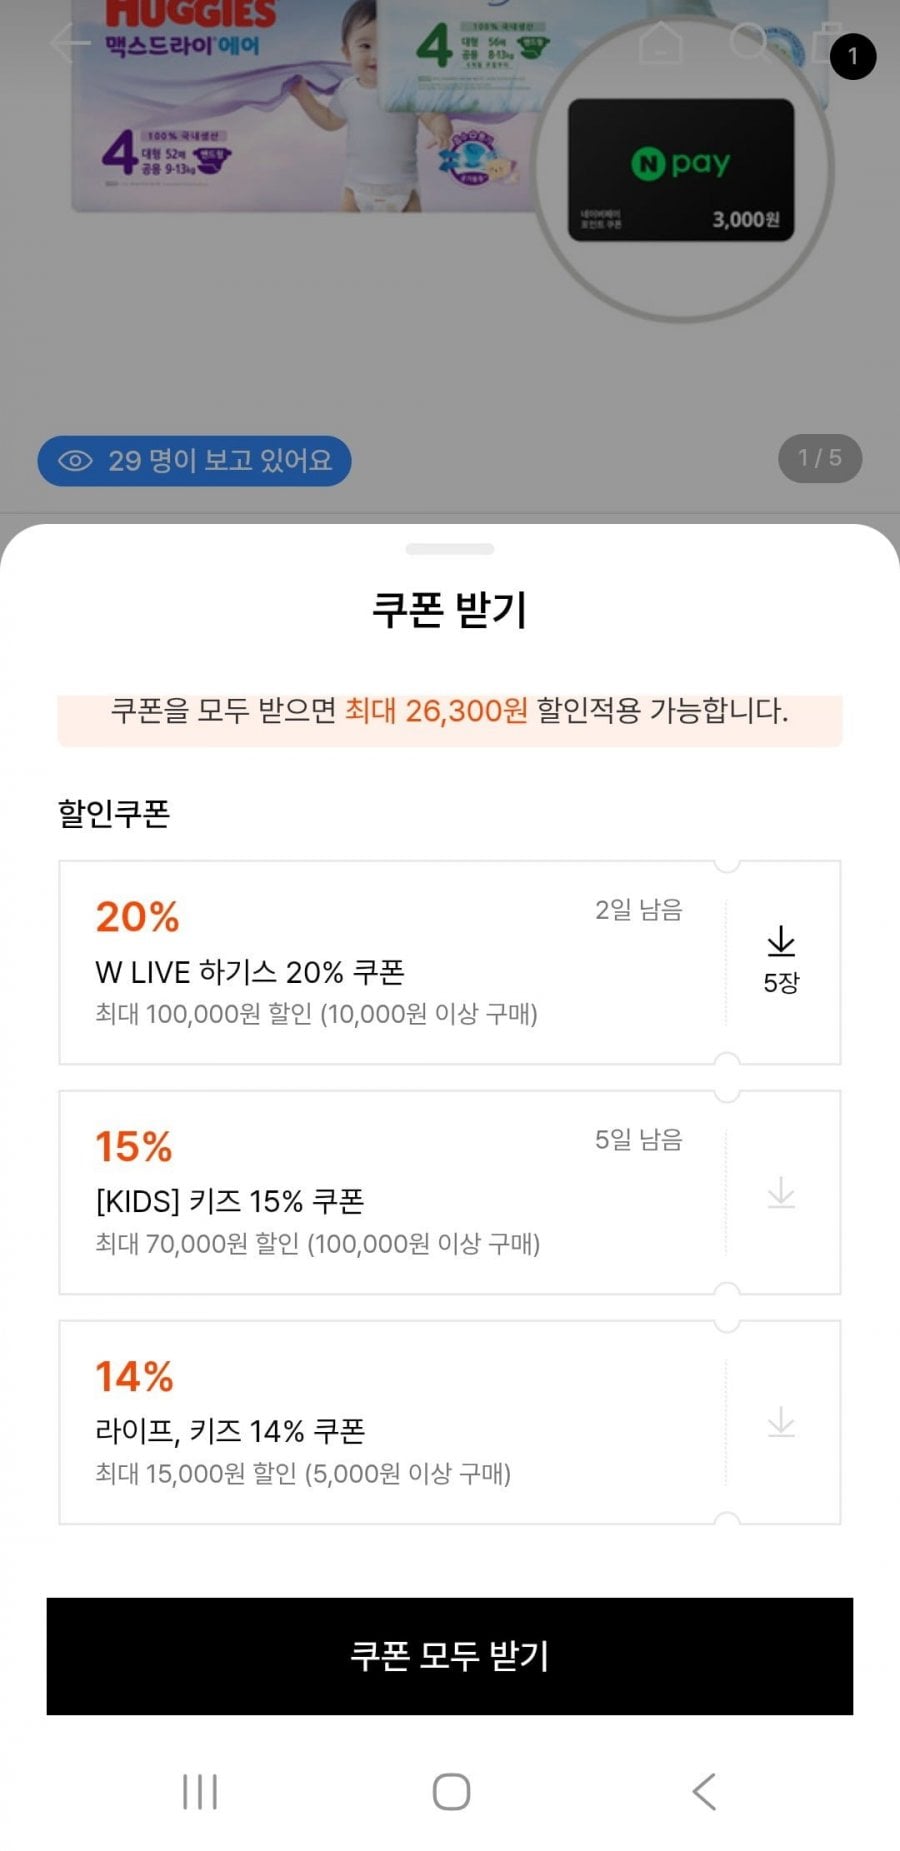Select the W LIVE 하기스 20% 쿠폰 title
This screenshot has width=900, height=1851.
pyautogui.click(x=250, y=972)
